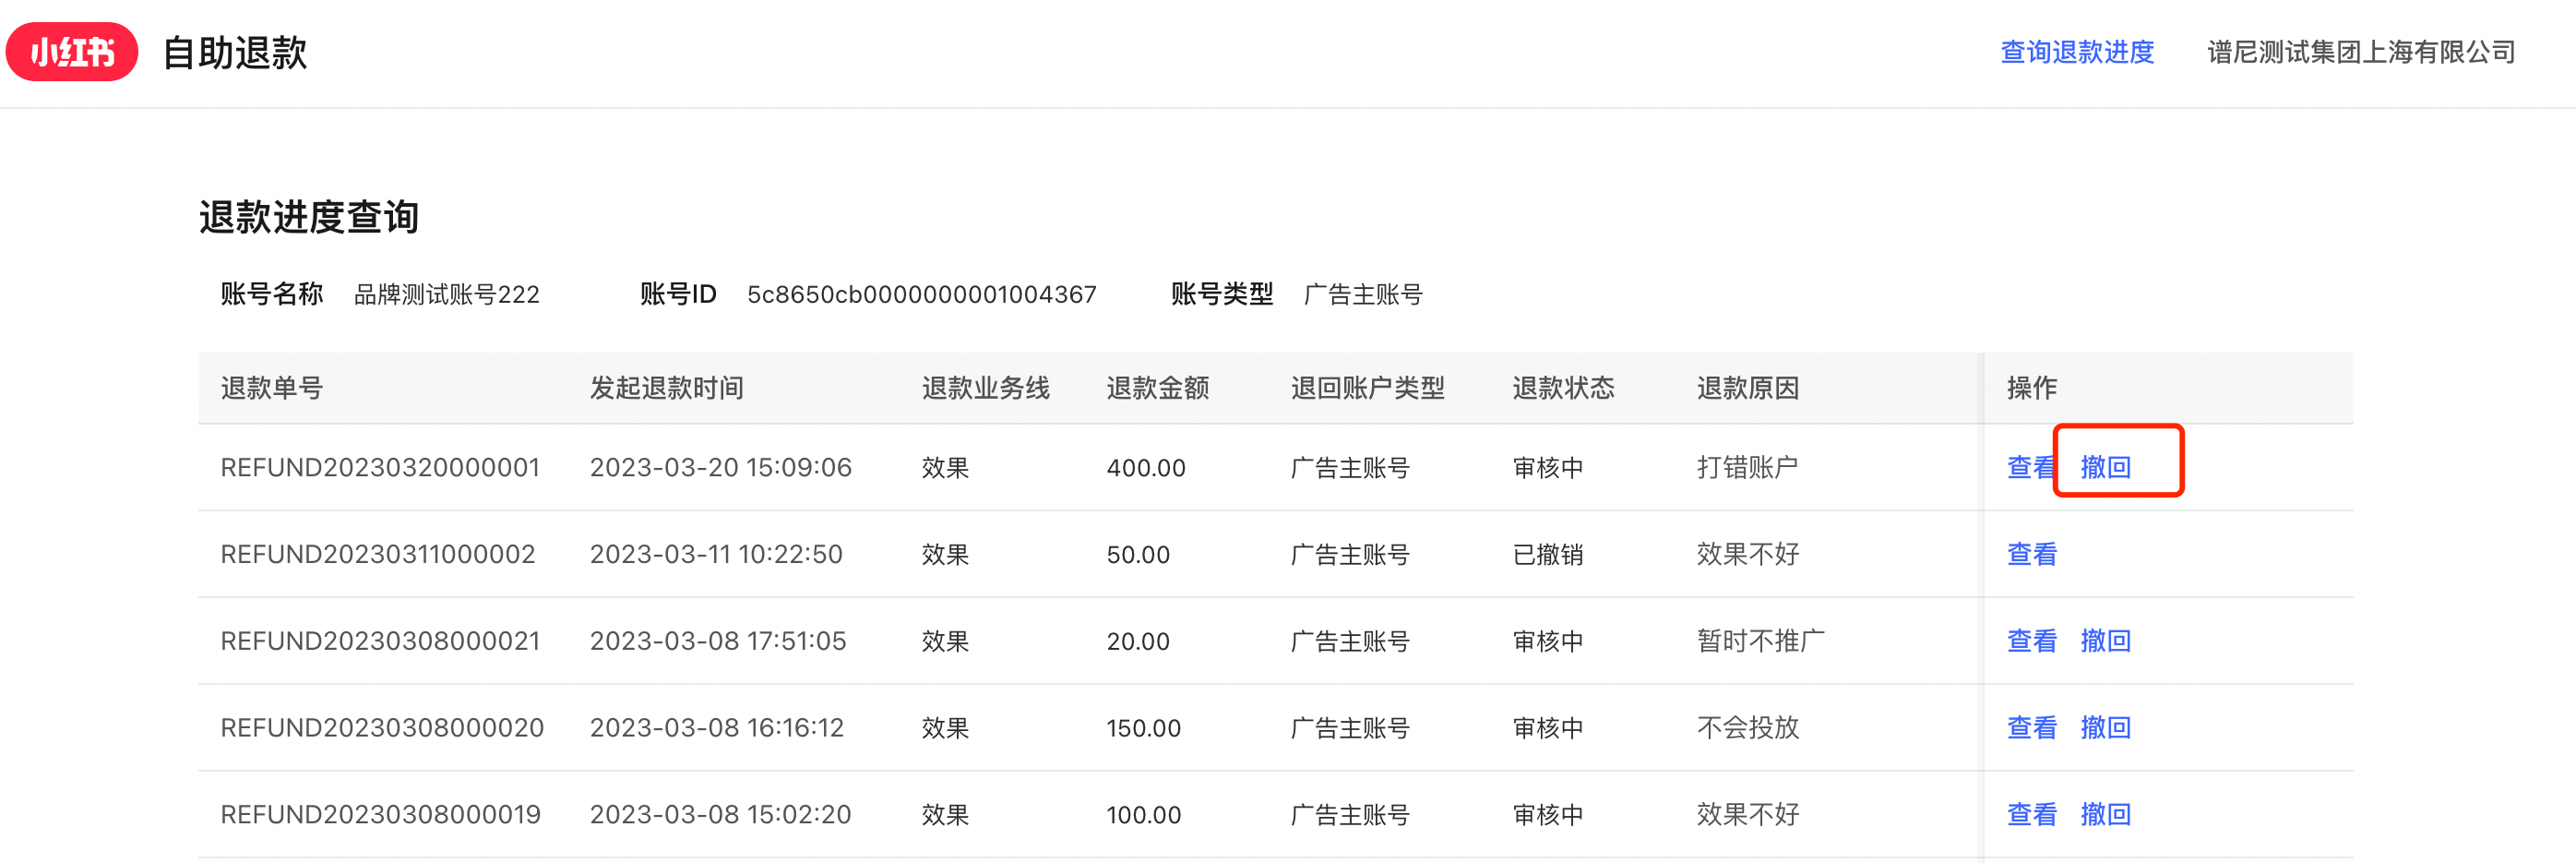
Task: Select refund number REFUND20230308000021
Action: click(x=380, y=641)
